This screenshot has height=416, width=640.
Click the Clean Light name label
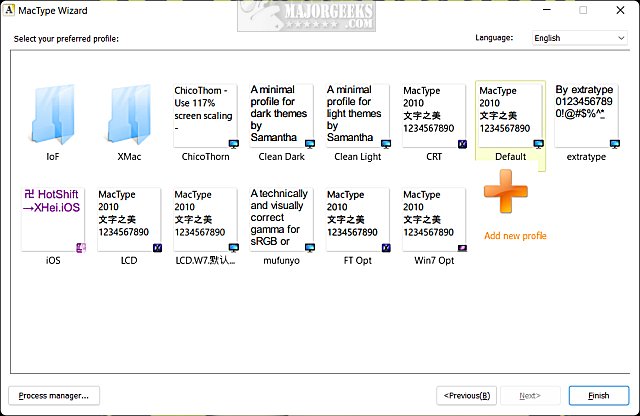[x=358, y=157]
